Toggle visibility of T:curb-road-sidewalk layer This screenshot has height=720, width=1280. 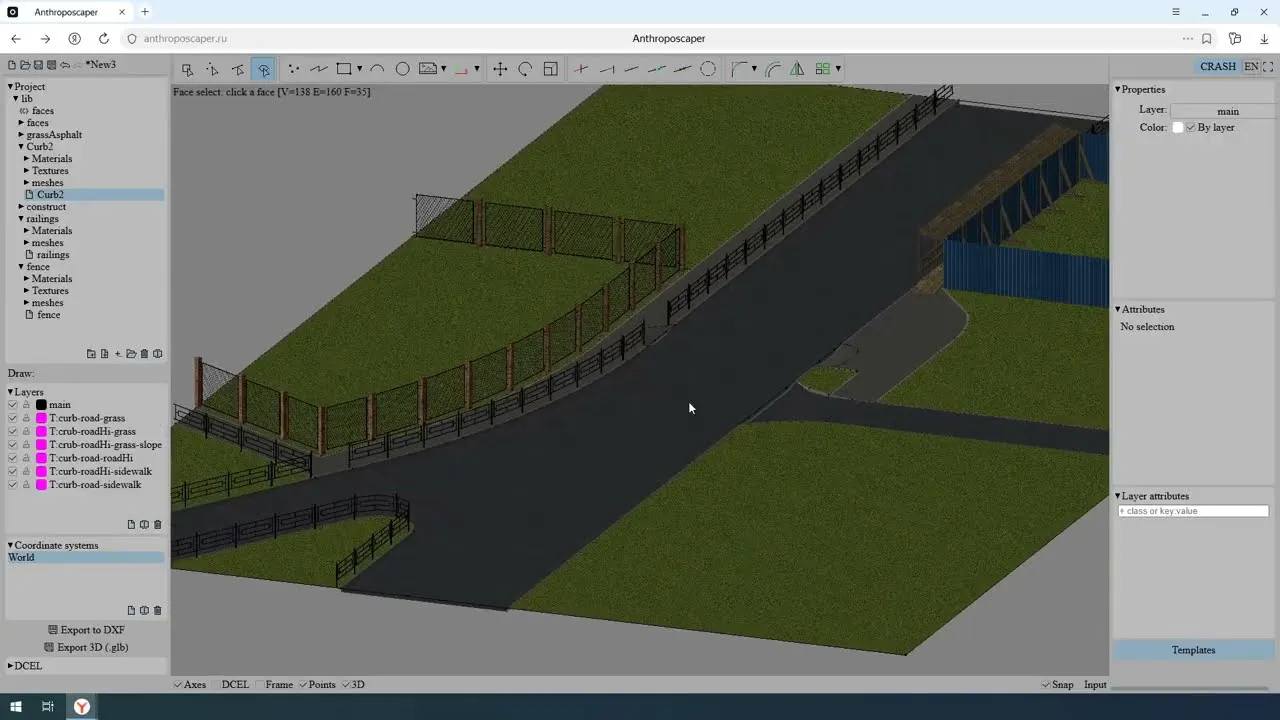pos(13,485)
